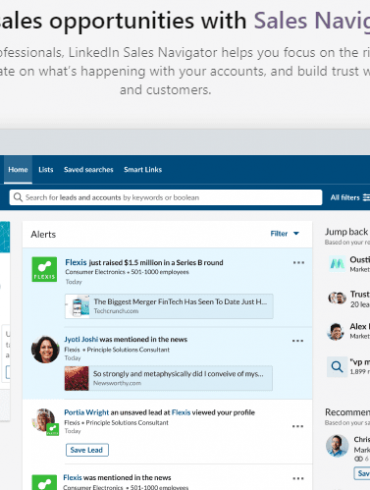Open Chris profile photo in Recommended

[337, 446]
